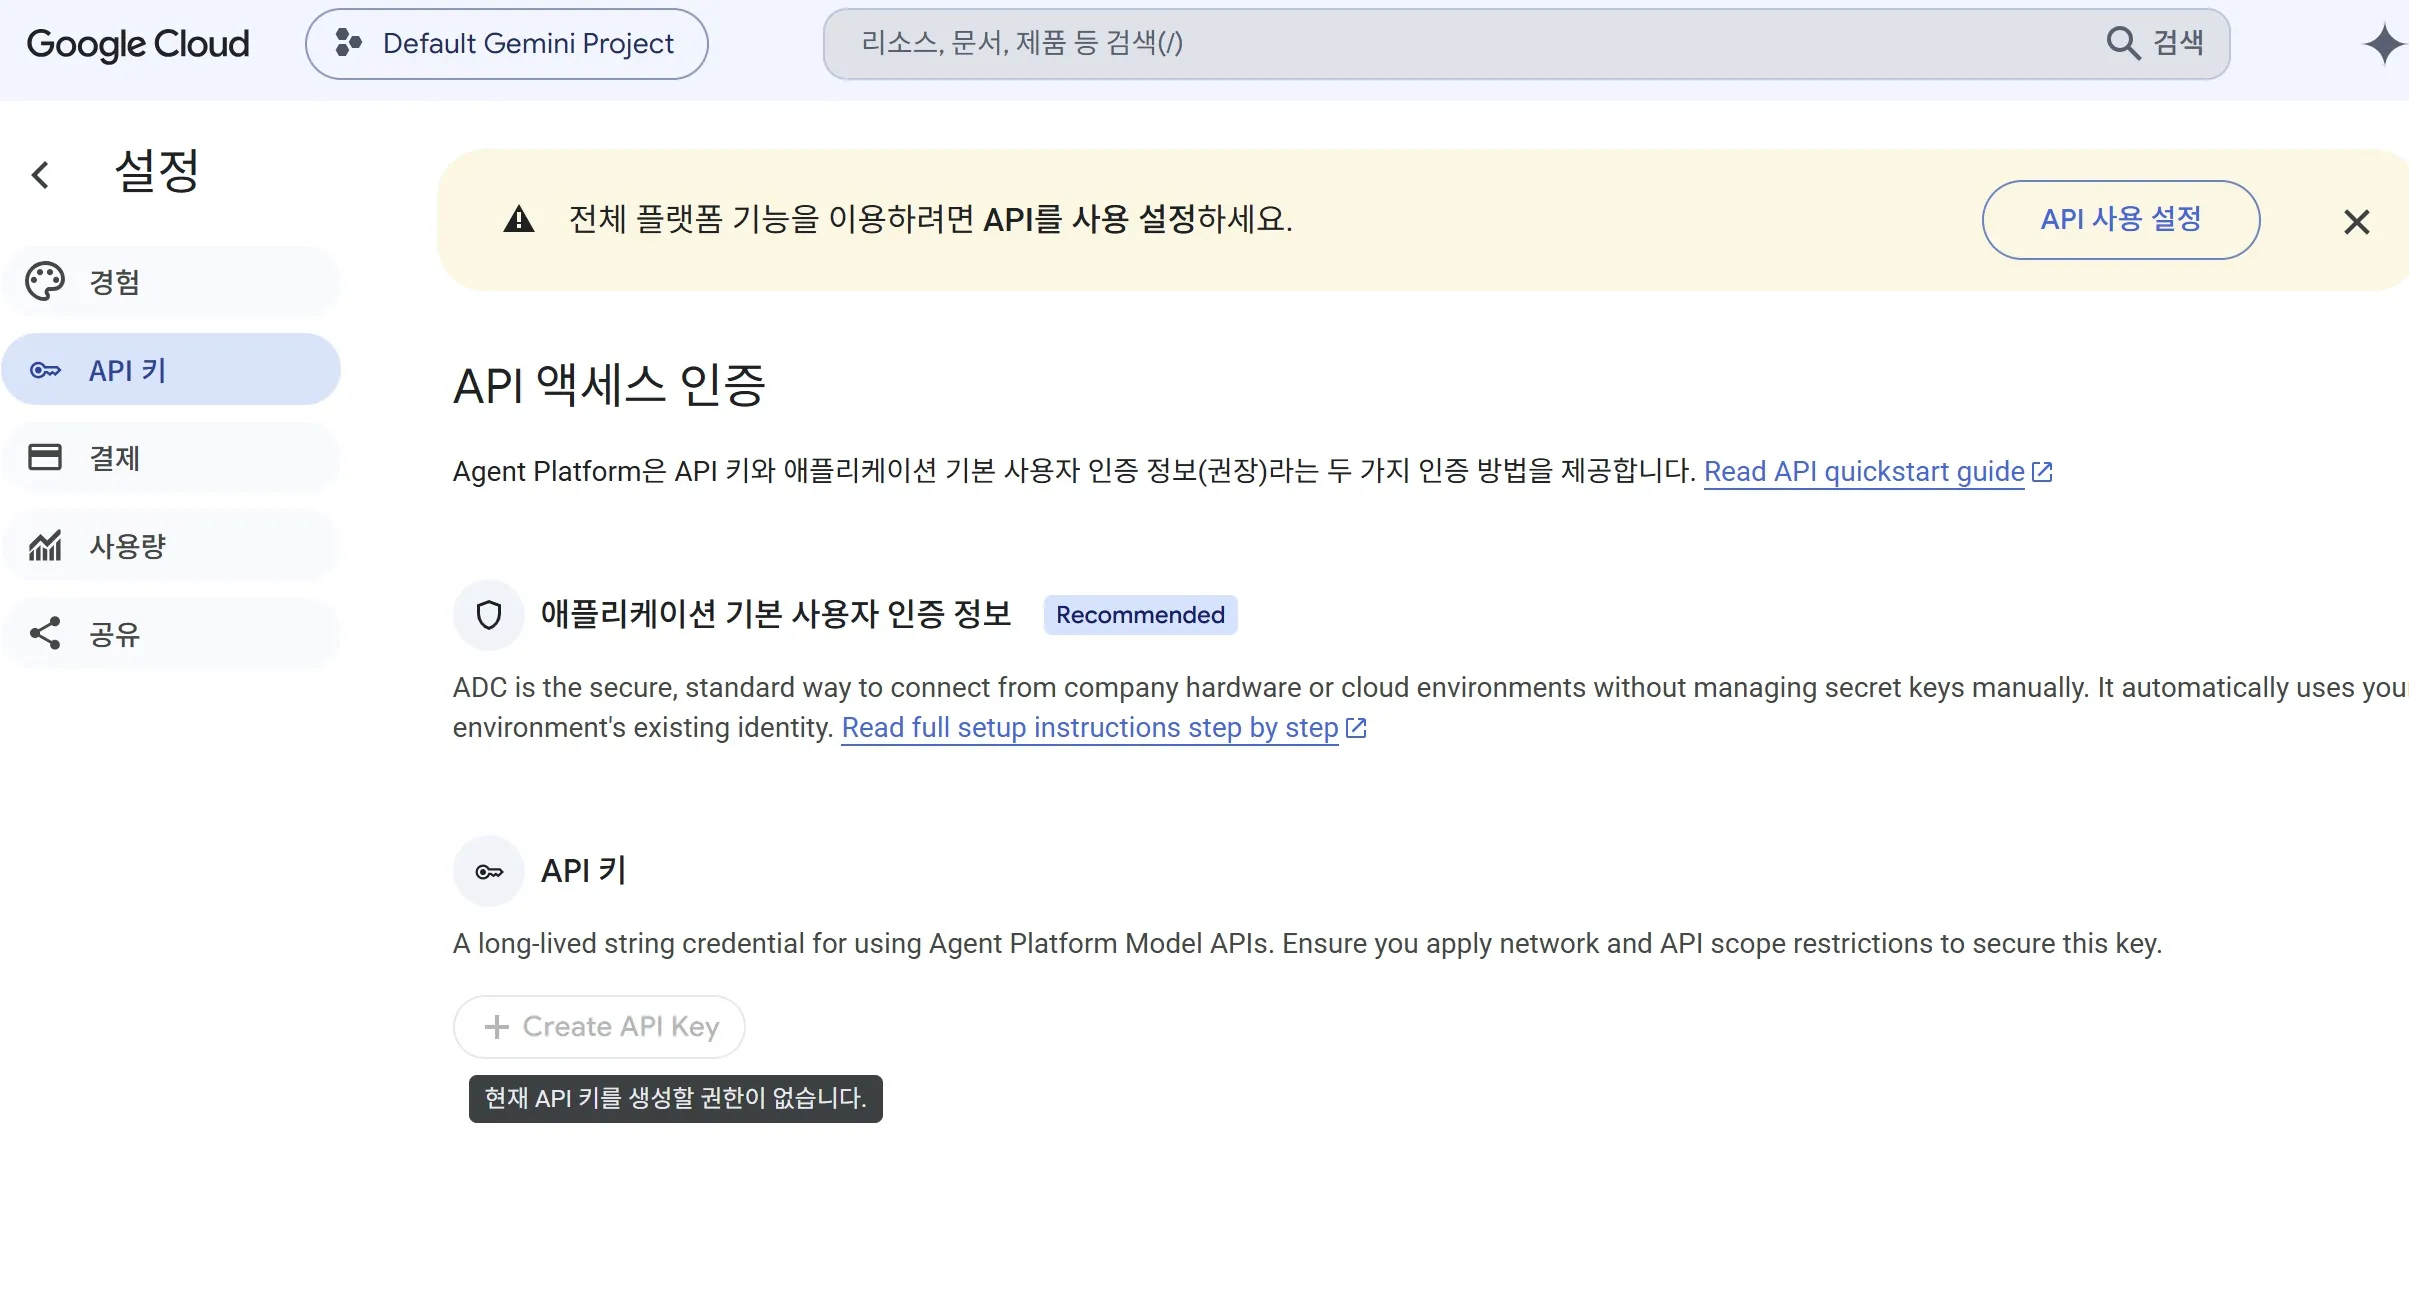
Task: Open the 경험 settings section
Action: tap(171, 282)
